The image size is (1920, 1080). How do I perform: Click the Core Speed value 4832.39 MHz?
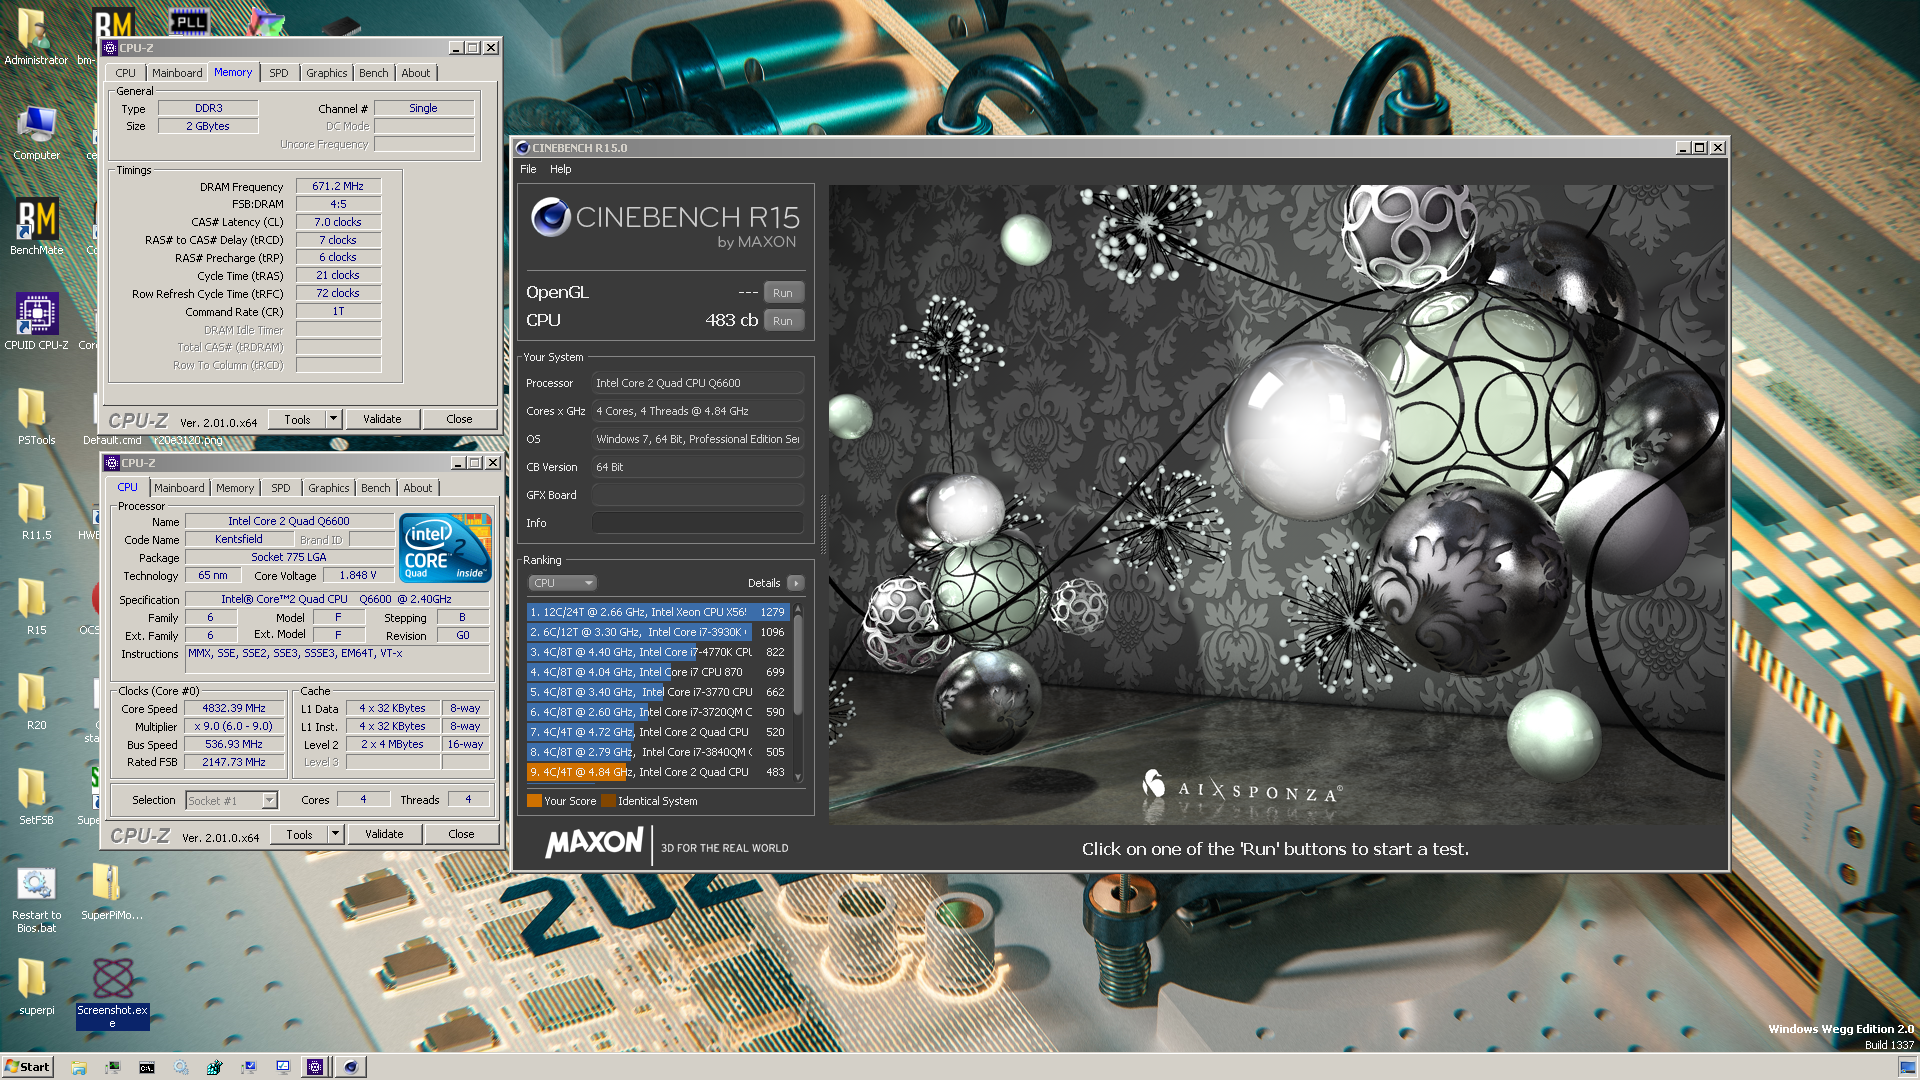(x=234, y=708)
